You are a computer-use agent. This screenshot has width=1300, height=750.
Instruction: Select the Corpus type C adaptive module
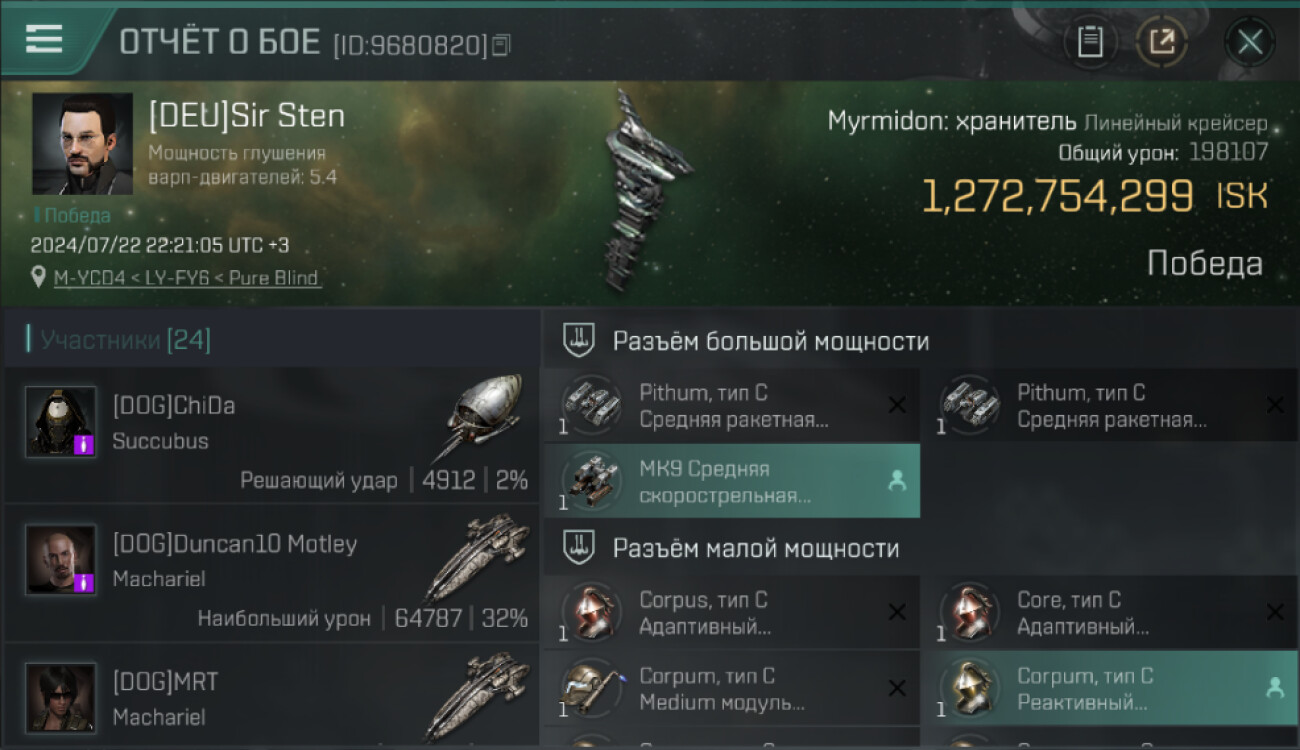(732, 612)
